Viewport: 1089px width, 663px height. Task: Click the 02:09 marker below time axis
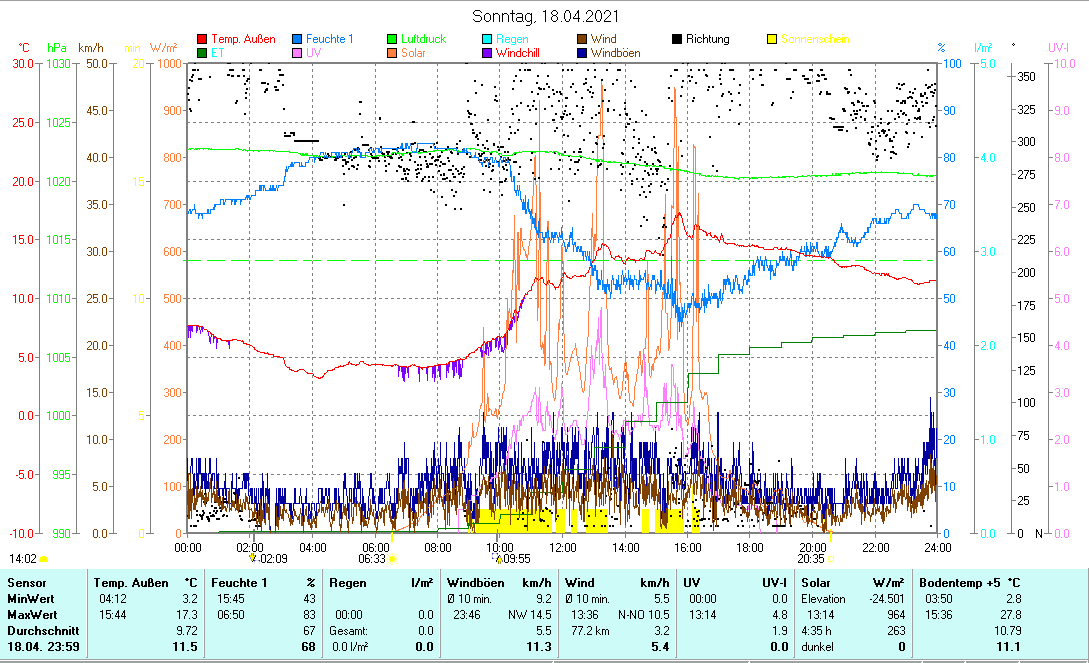tap(272, 559)
